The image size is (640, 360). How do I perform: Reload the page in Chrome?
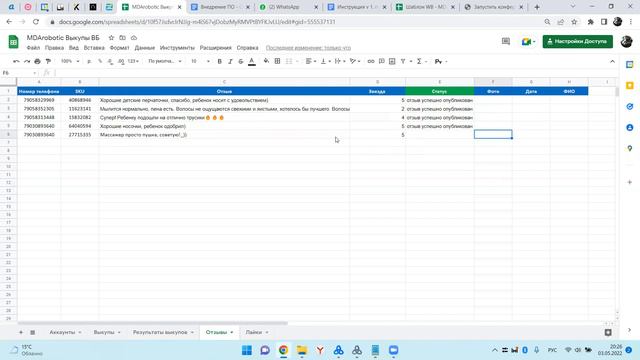click(x=36, y=22)
